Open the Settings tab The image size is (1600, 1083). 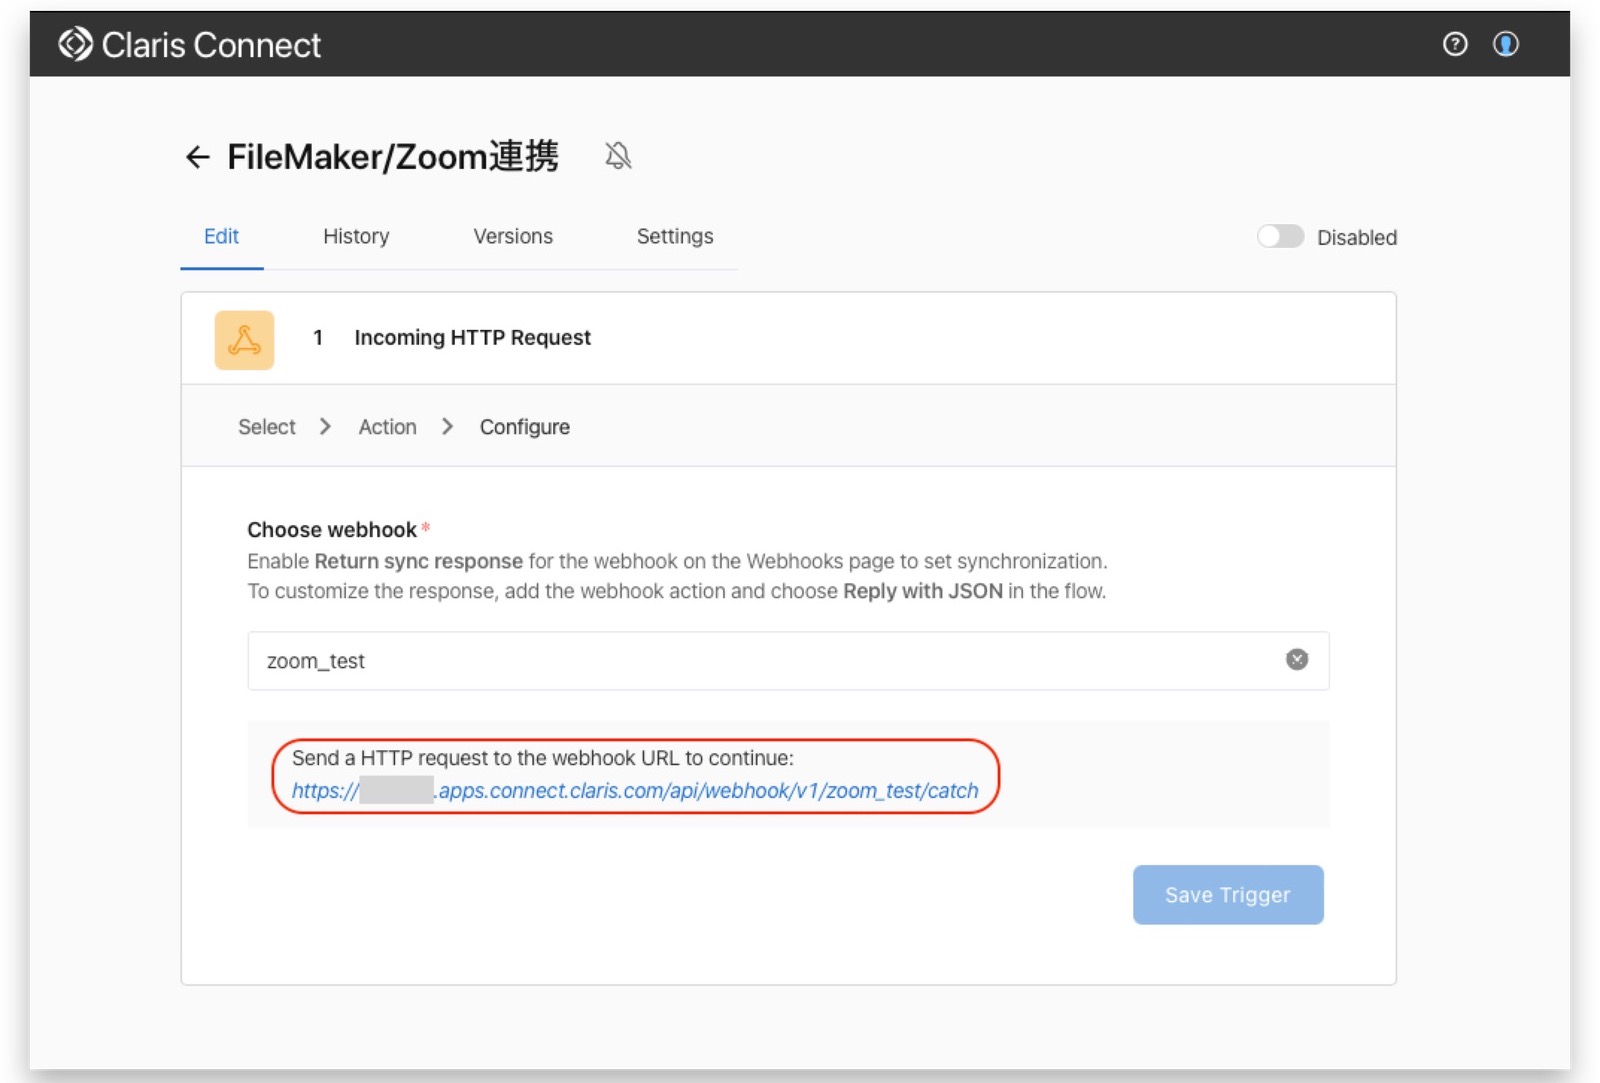pos(675,237)
